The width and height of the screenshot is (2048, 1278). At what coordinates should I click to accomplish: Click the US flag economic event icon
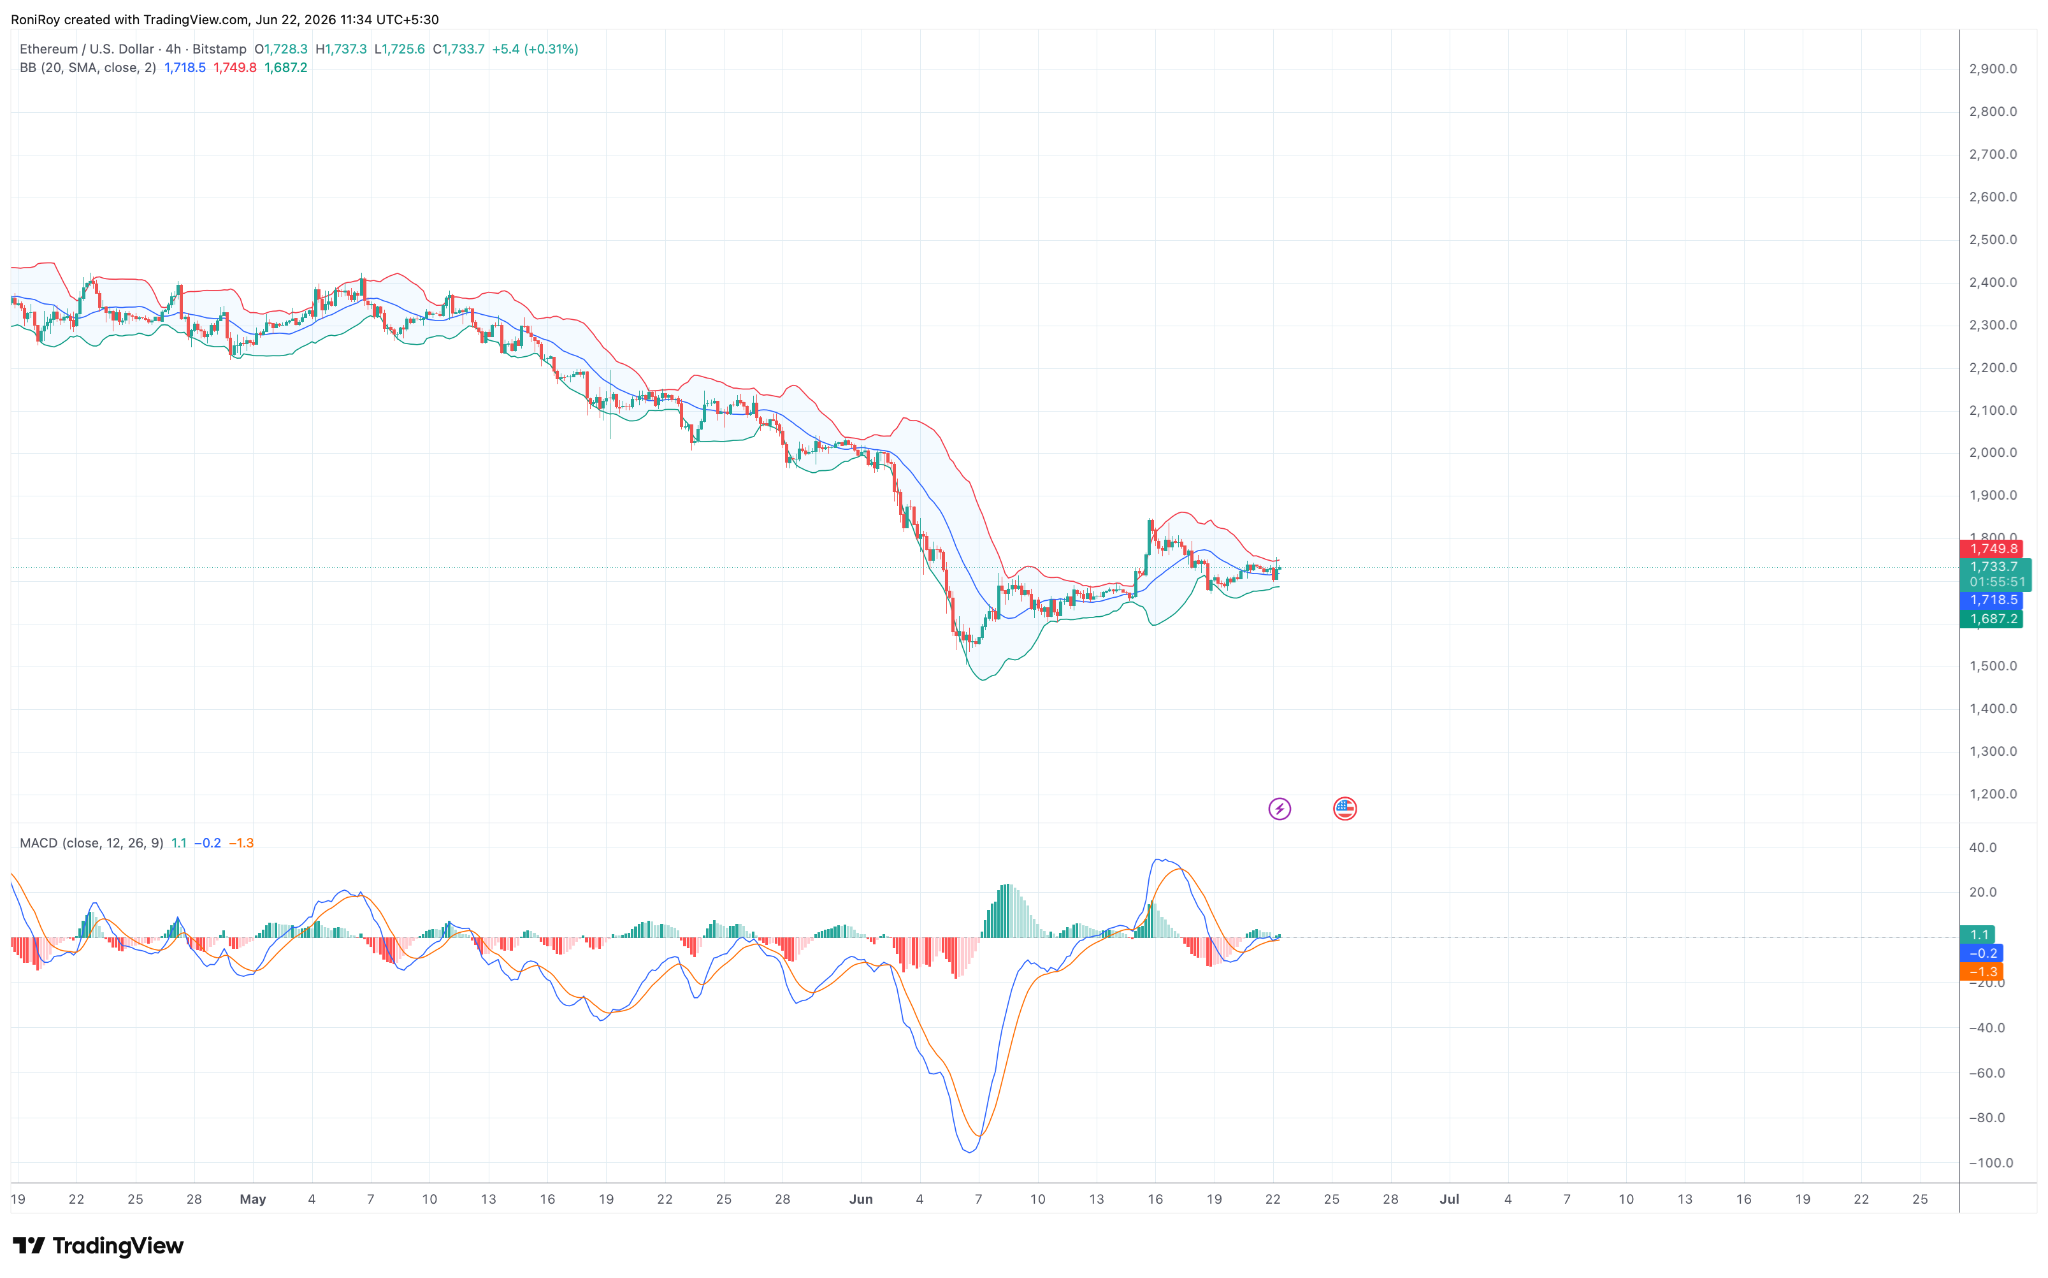[x=1345, y=809]
